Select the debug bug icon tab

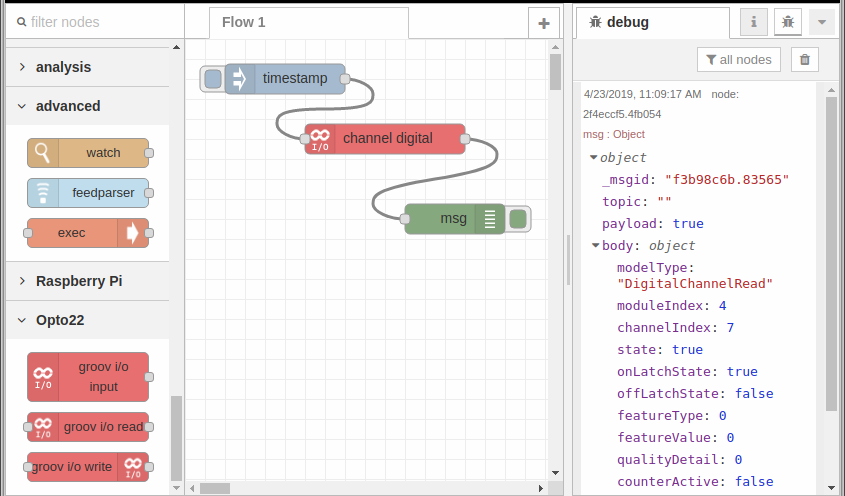(x=788, y=22)
